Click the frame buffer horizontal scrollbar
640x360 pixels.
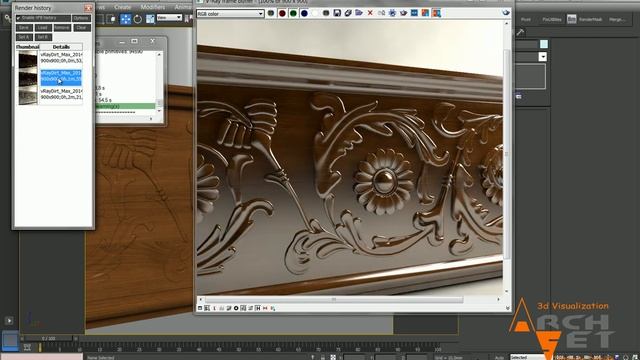tap(333, 300)
